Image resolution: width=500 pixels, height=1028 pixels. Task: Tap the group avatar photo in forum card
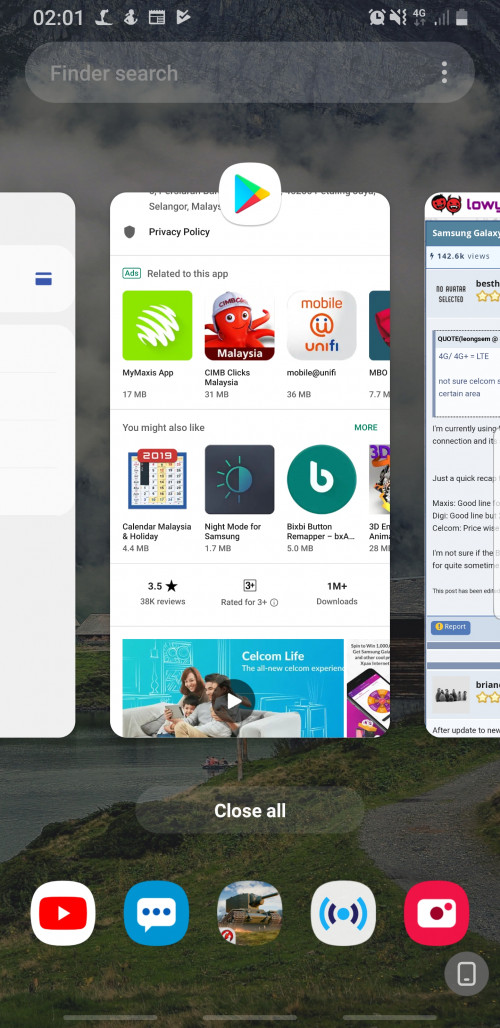450,694
